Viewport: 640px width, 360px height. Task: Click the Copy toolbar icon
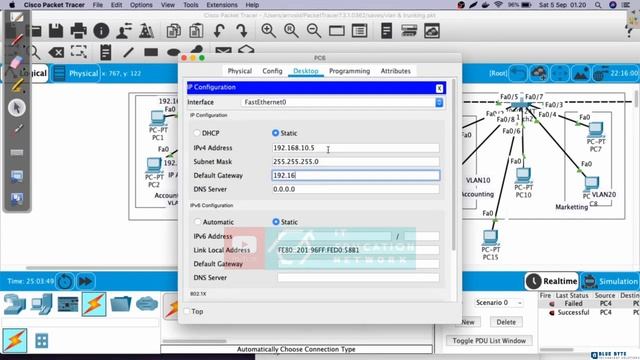174,31
